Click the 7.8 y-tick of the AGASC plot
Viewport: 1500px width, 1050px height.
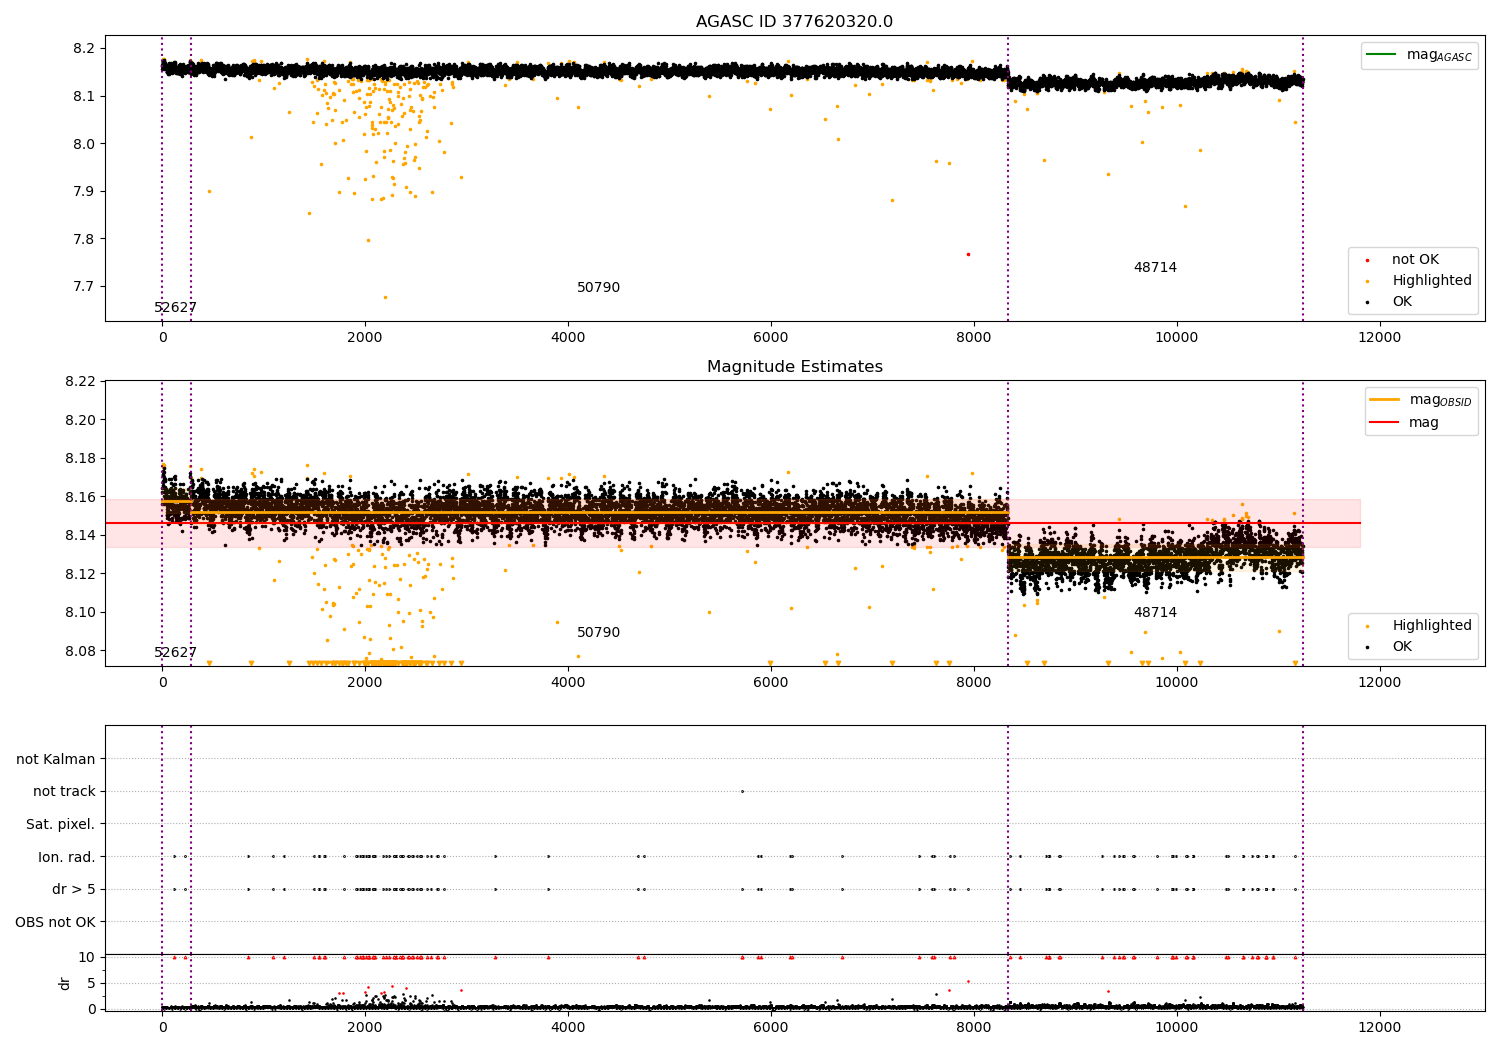click(85, 239)
